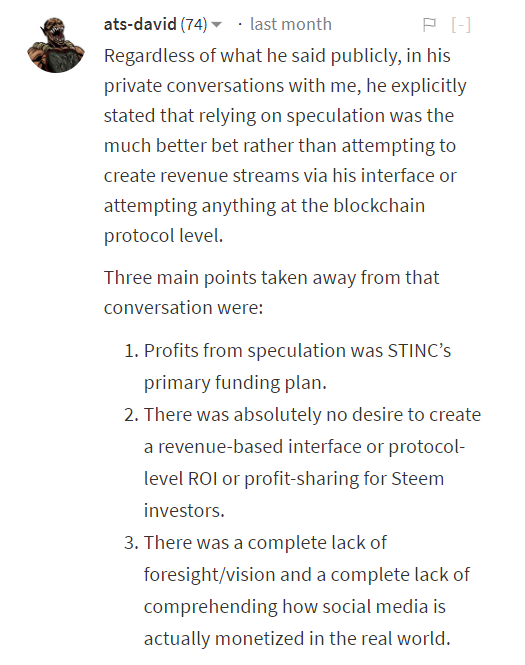Open the dropdown arrow next to ats-david (74)
525x665 pixels.
click(216, 25)
